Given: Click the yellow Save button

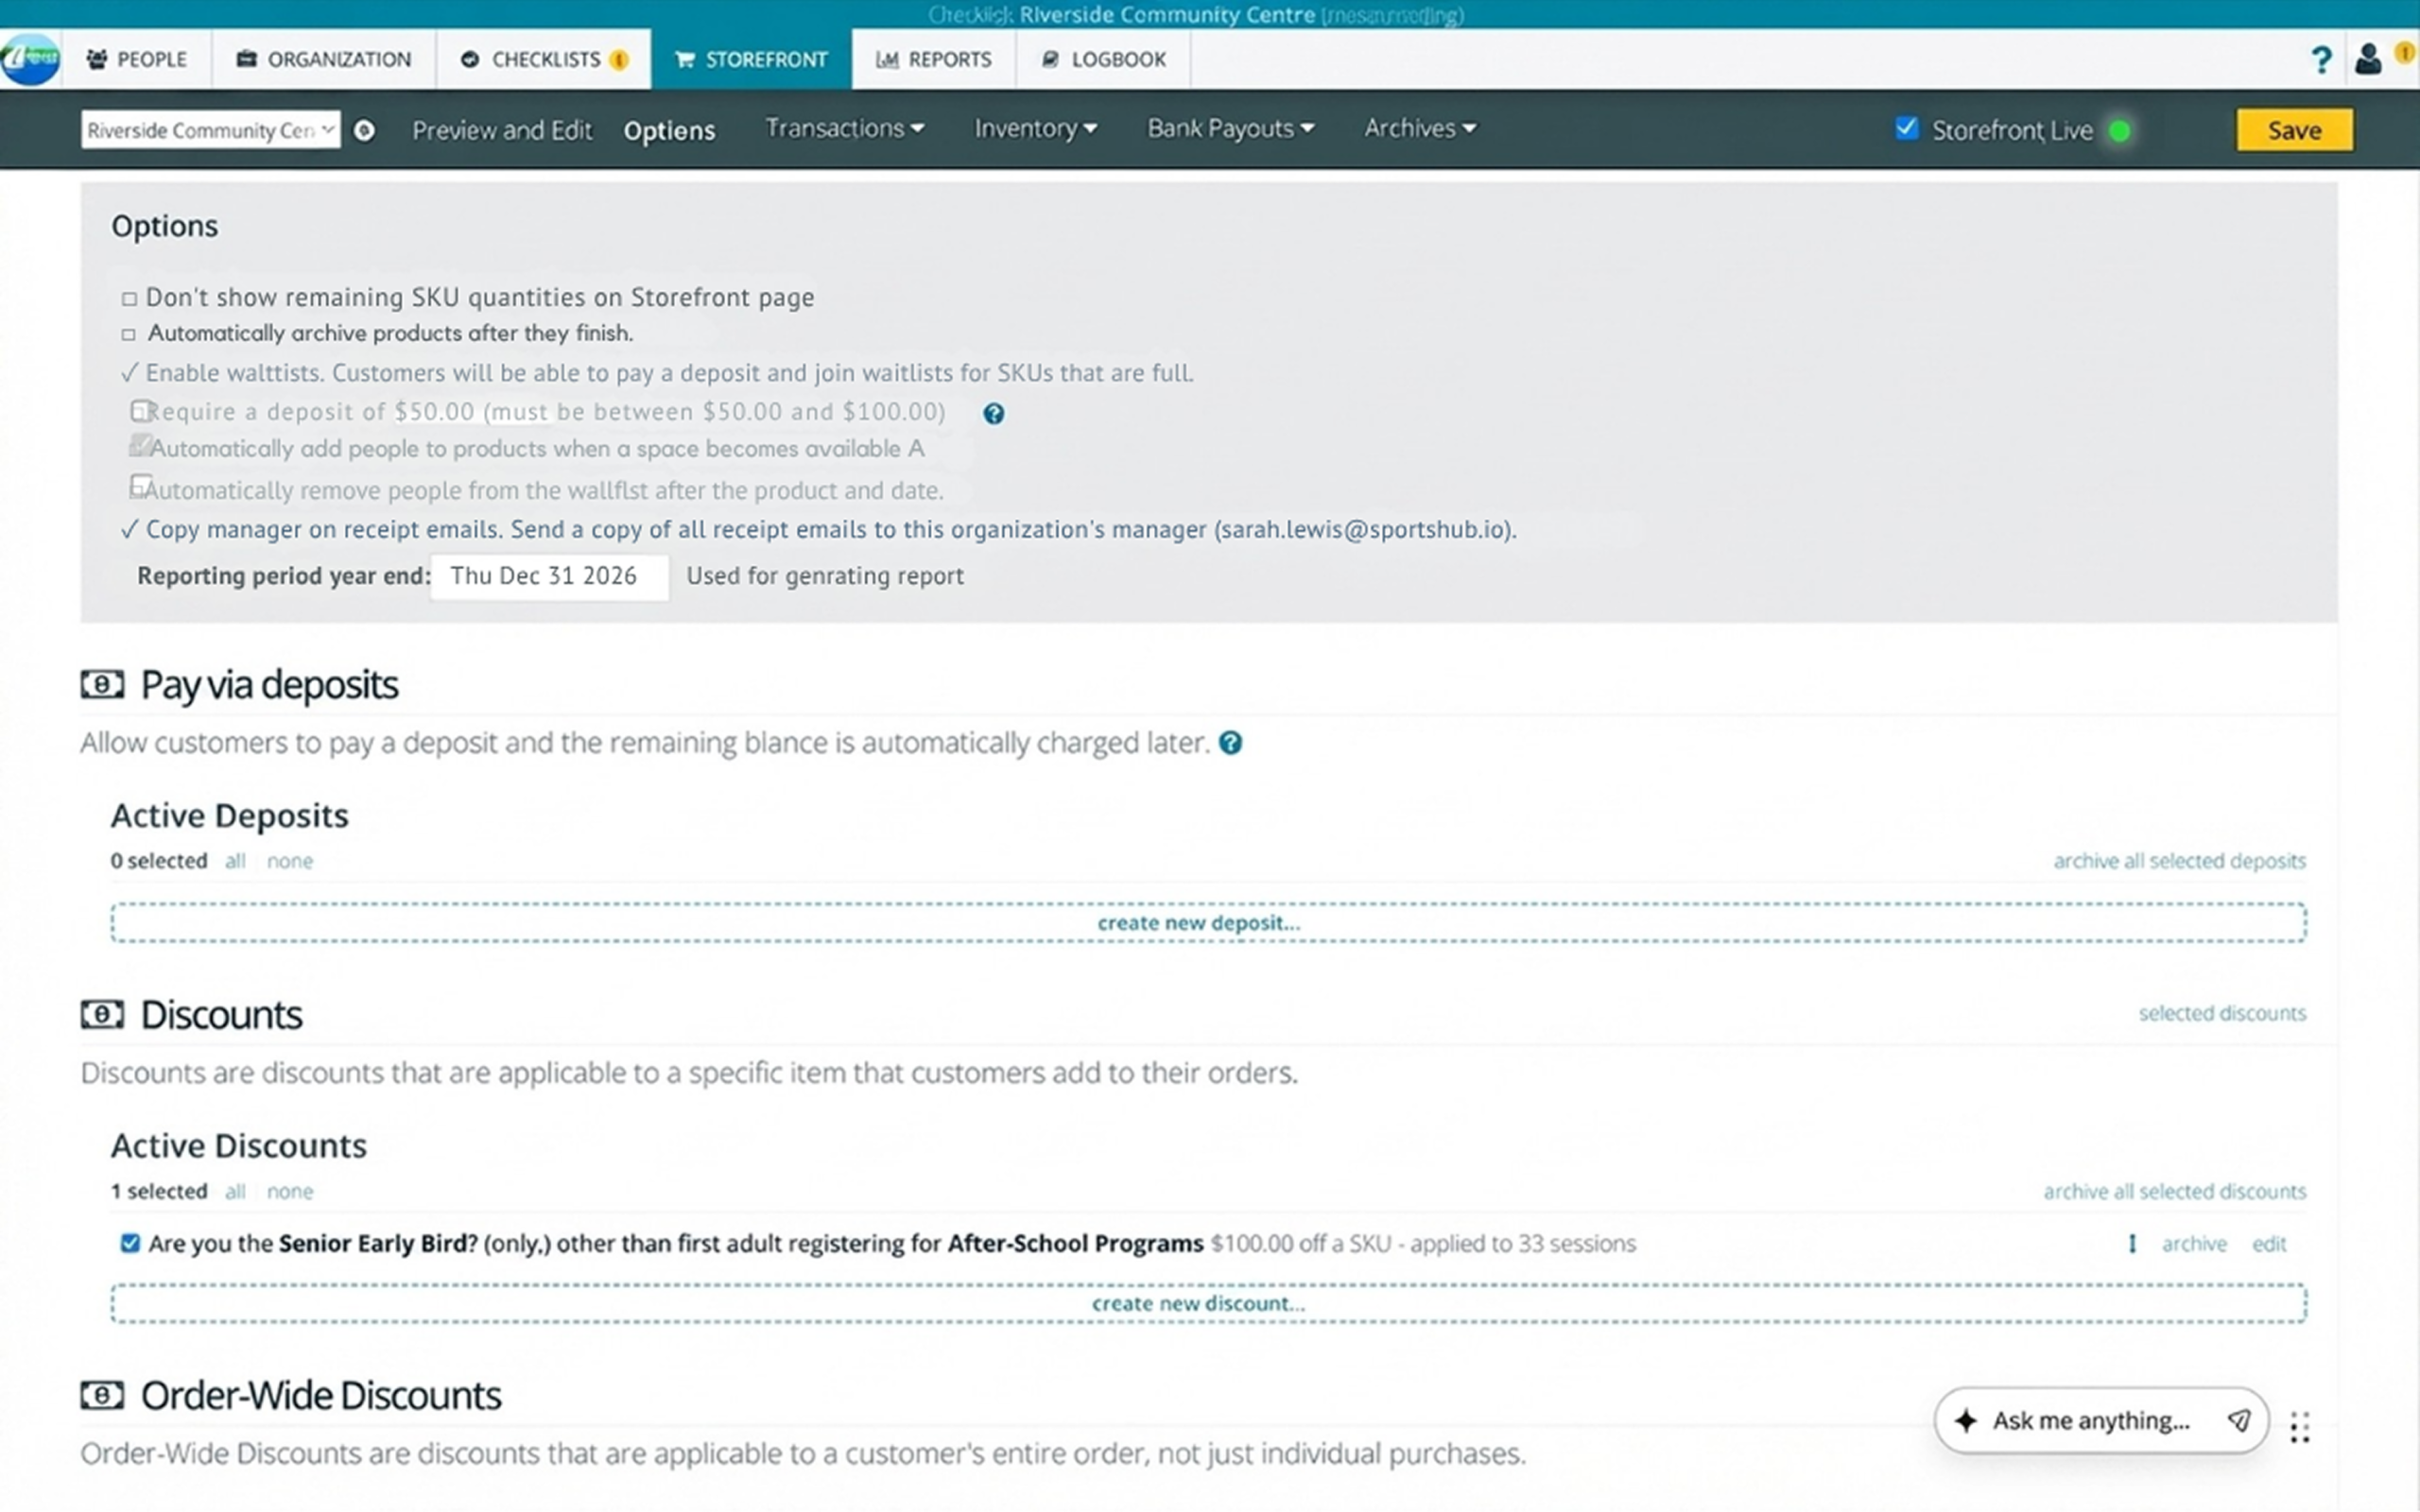Looking at the screenshot, I should point(2294,130).
